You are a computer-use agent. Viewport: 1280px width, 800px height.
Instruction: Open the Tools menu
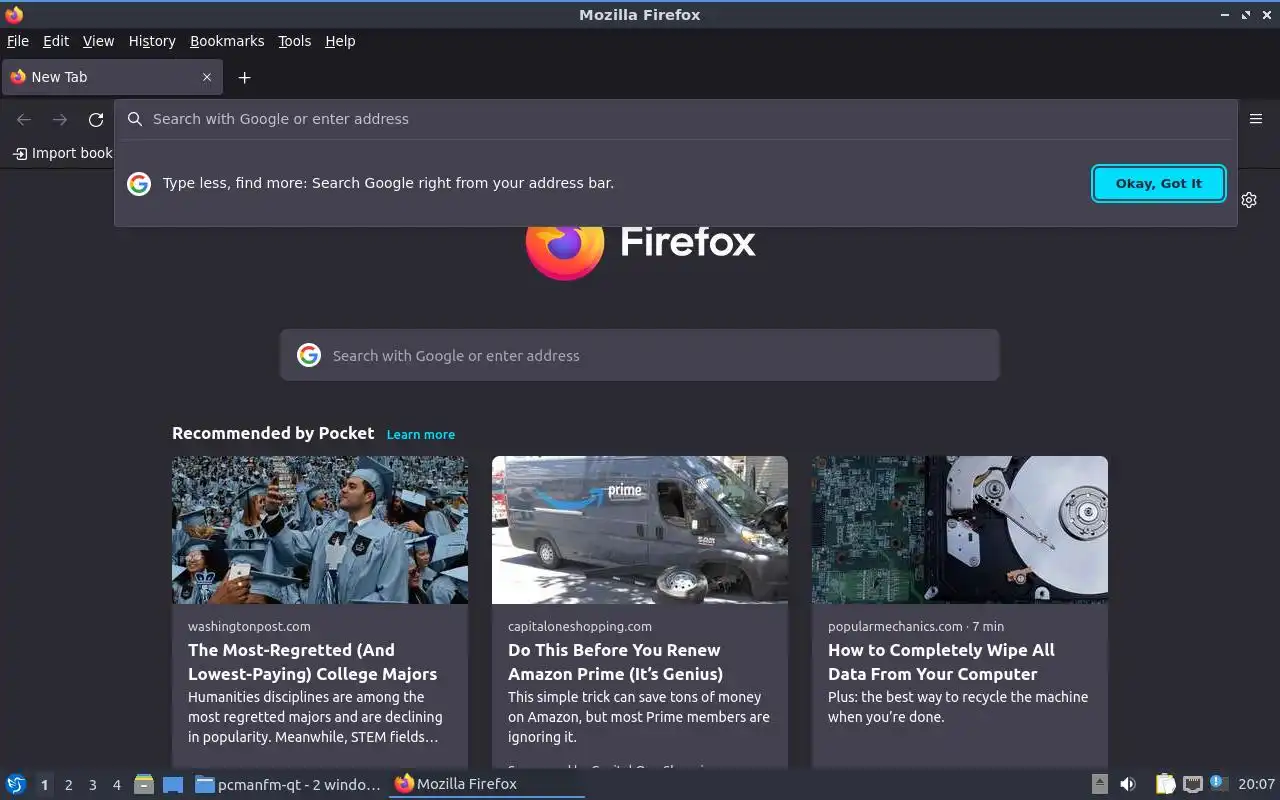[295, 41]
